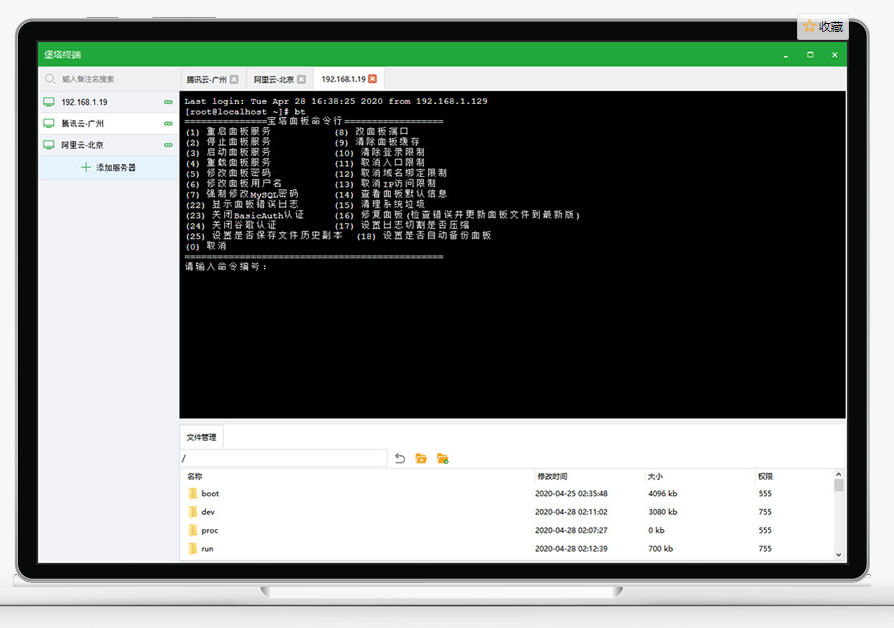Click the 名称 column header

(194, 476)
